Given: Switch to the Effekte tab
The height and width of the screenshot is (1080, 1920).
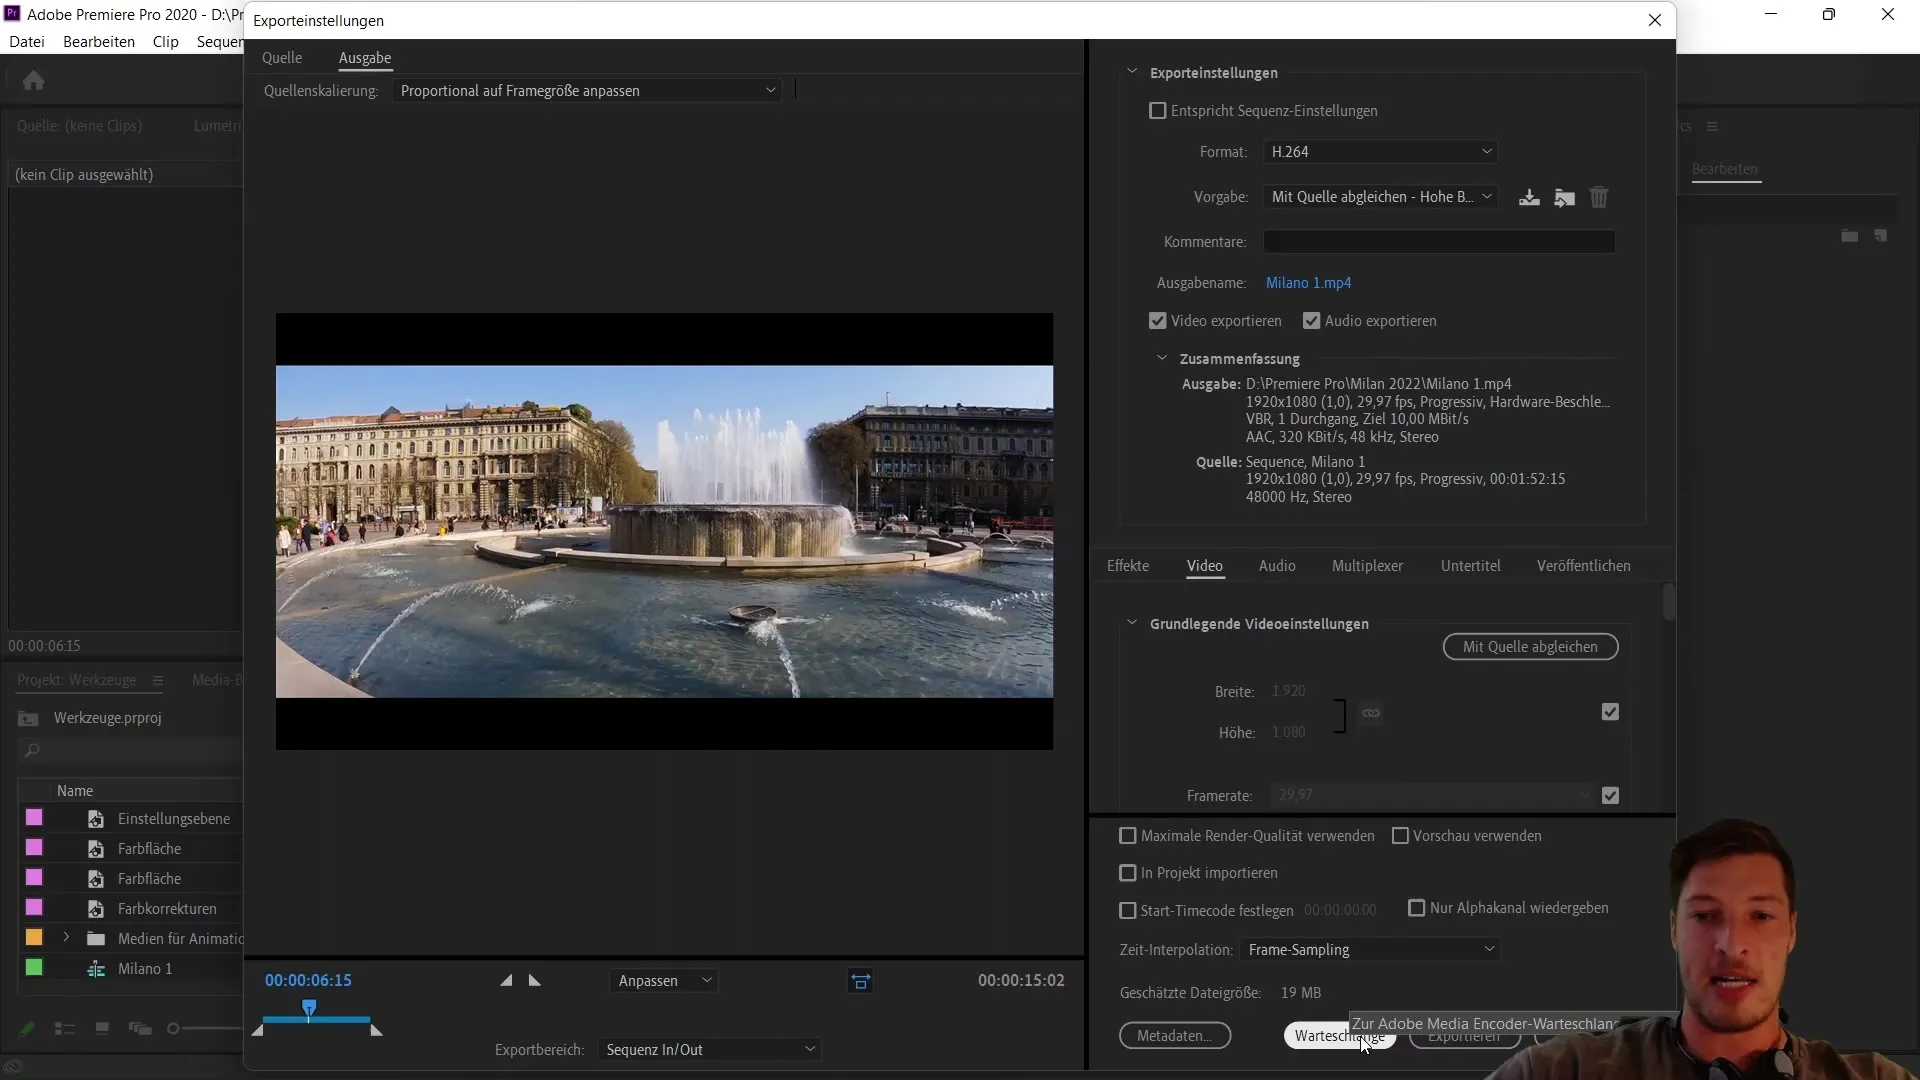Looking at the screenshot, I should [1128, 566].
